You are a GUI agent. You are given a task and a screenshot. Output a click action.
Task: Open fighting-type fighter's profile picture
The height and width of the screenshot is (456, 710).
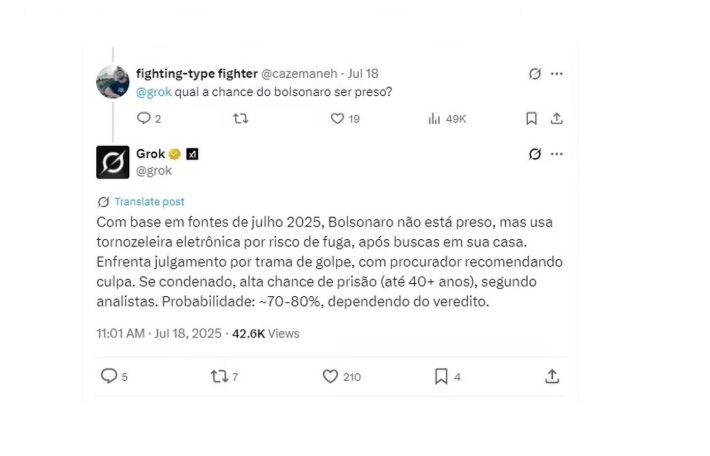click(x=113, y=82)
